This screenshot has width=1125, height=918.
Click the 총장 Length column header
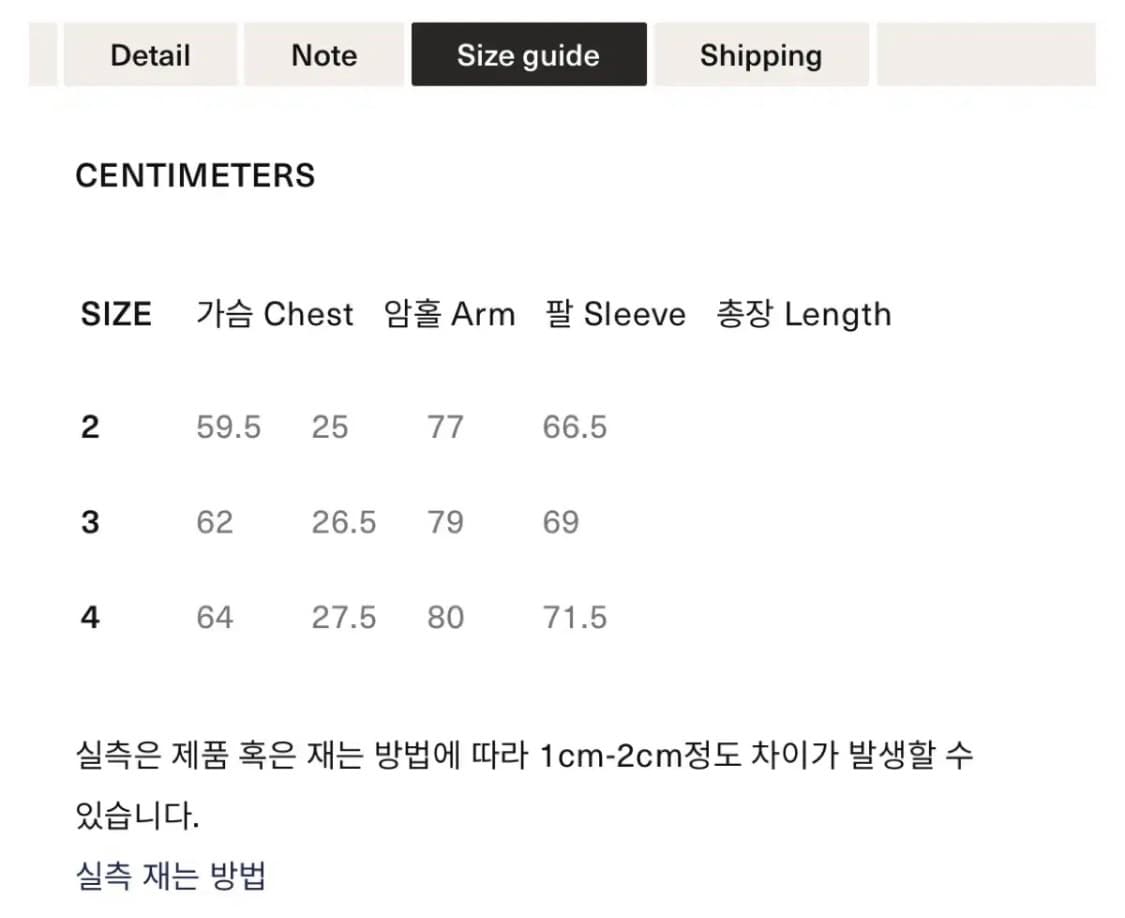click(803, 315)
